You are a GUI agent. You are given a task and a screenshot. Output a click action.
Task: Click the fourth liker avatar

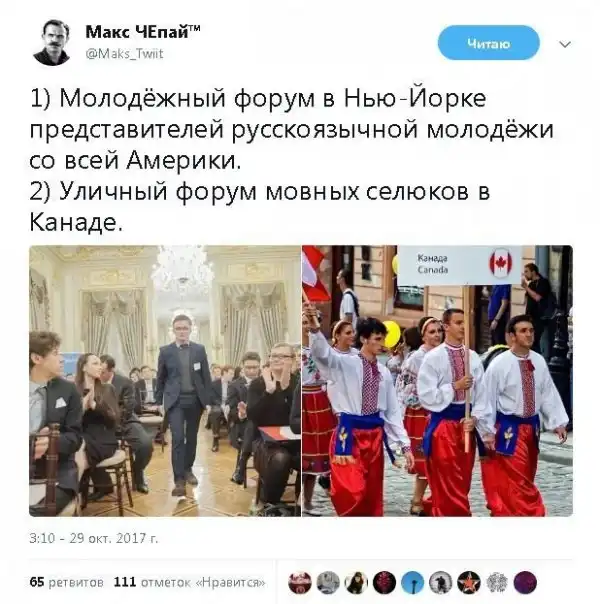coord(384,582)
